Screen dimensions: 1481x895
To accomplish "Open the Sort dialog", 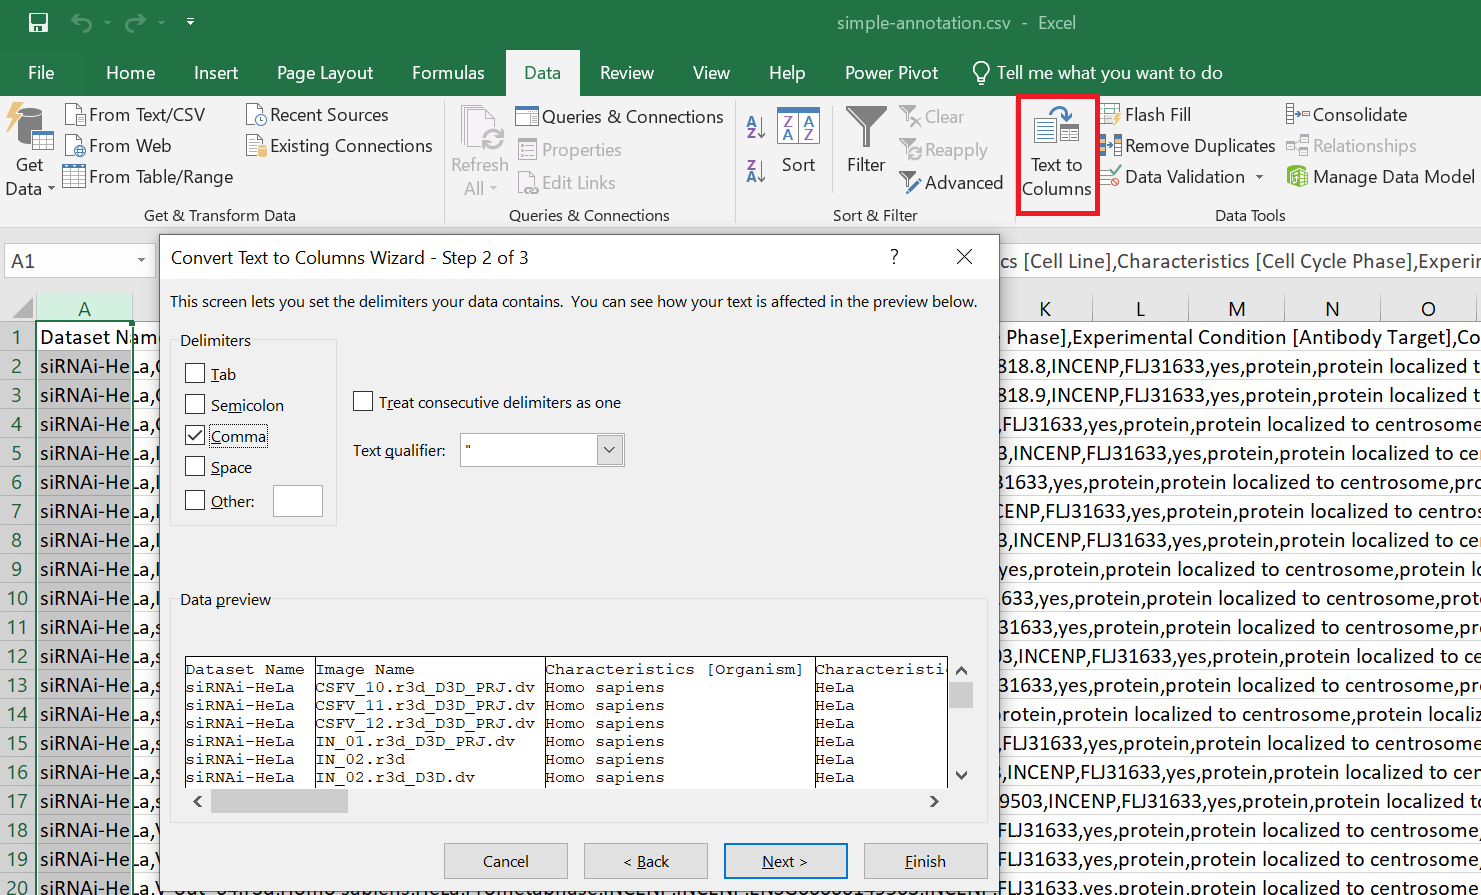I will click(798, 141).
